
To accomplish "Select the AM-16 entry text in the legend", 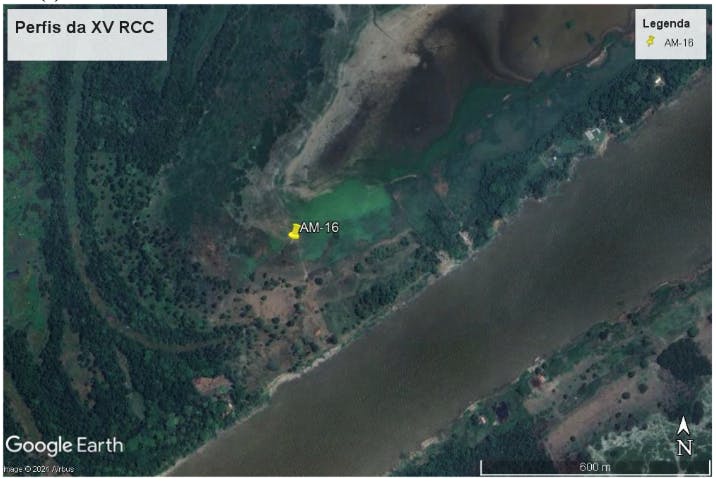I will coord(679,43).
